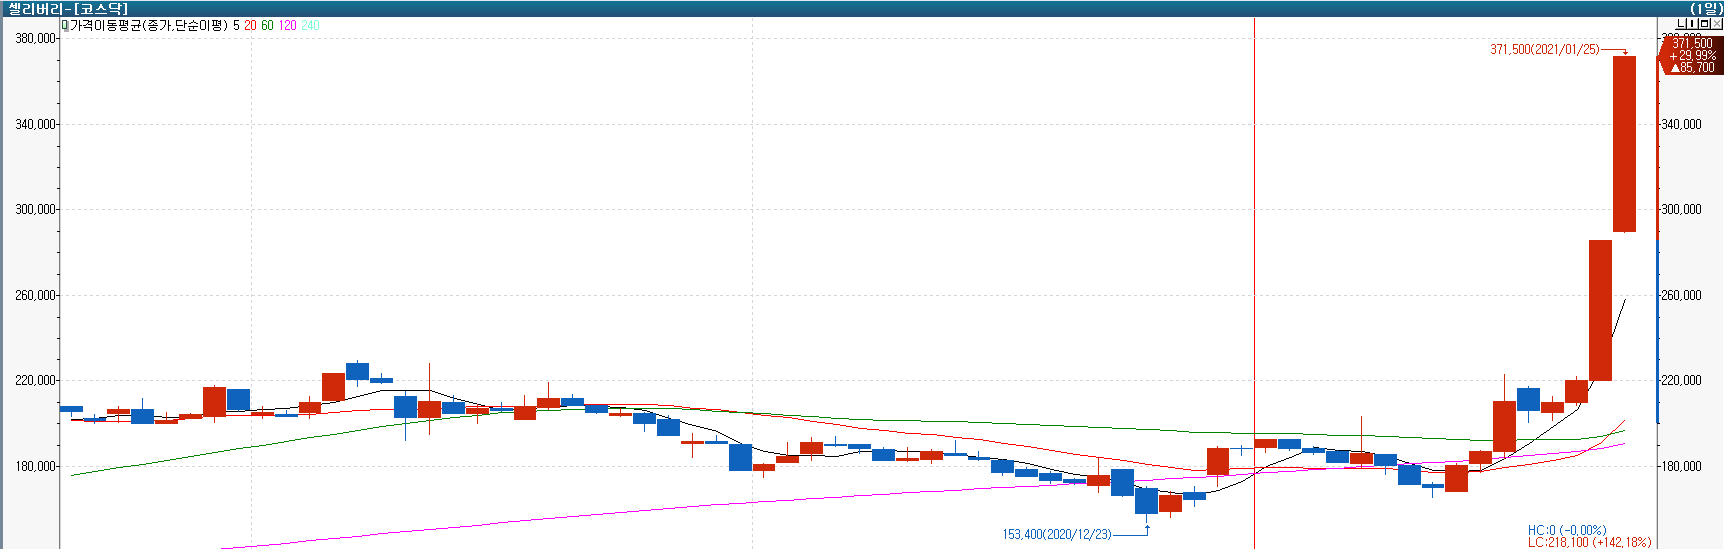Maximize the chart panel

pos(1705,24)
